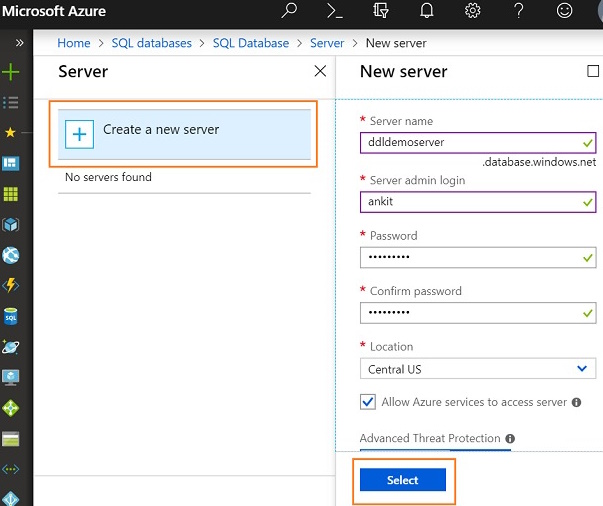The width and height of the screenshot is (603, 506).
Task: Click the Password field
Action: [478, 257]
